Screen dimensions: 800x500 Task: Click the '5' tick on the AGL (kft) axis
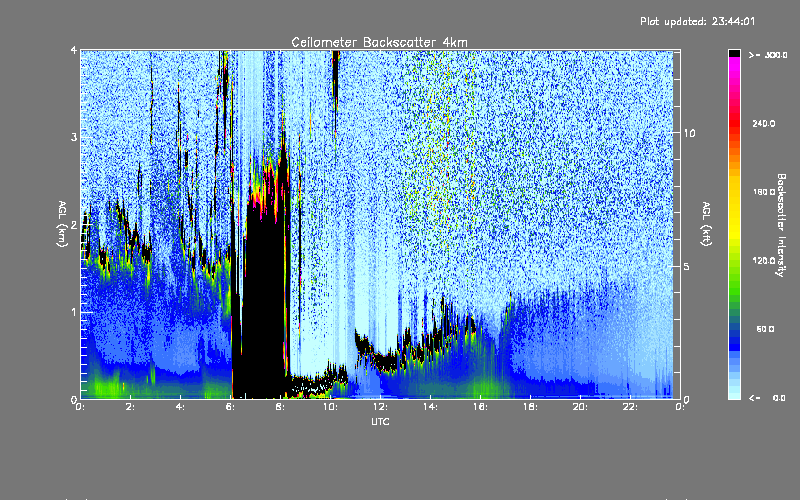pos(687,266)
